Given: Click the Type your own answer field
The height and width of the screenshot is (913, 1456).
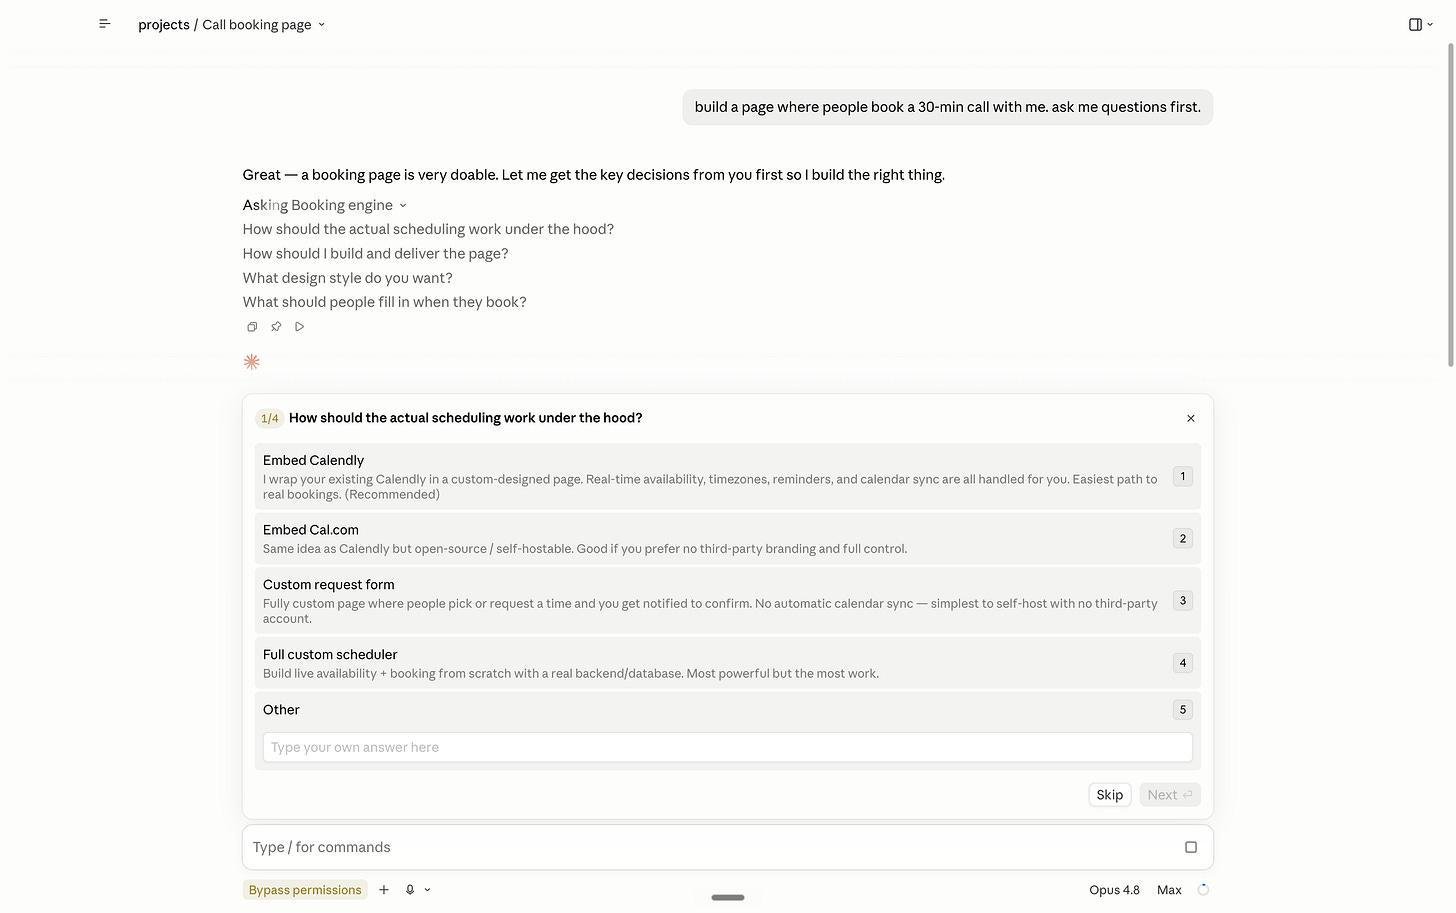Looking at the screenshot, I should [x=727, y=747].
